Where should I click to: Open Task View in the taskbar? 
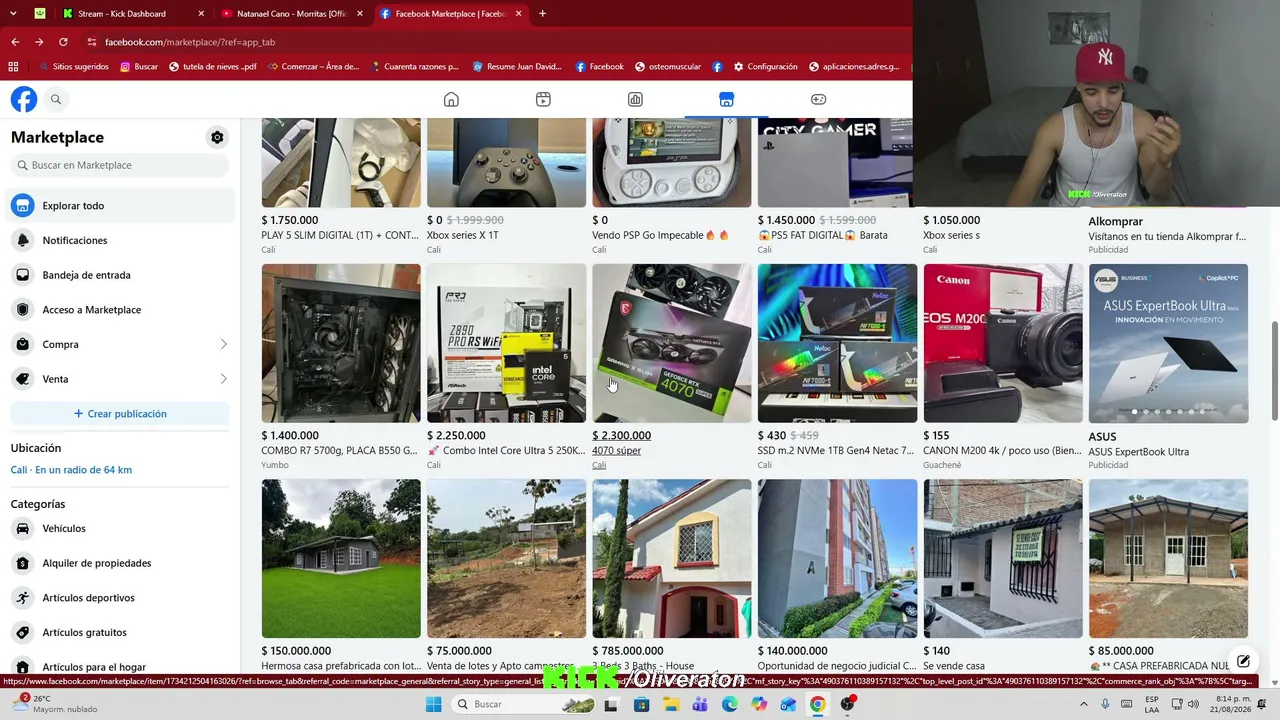coord(611,704)
